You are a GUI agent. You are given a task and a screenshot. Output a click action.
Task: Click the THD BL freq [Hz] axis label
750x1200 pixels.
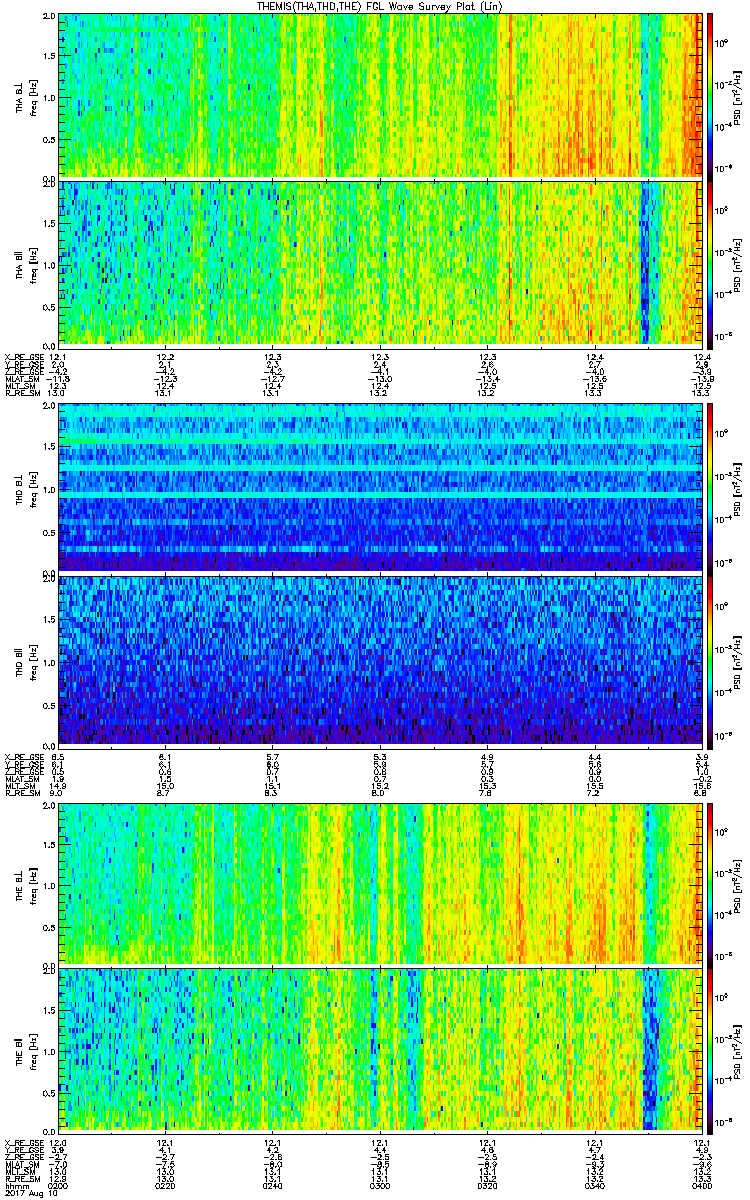33,488
